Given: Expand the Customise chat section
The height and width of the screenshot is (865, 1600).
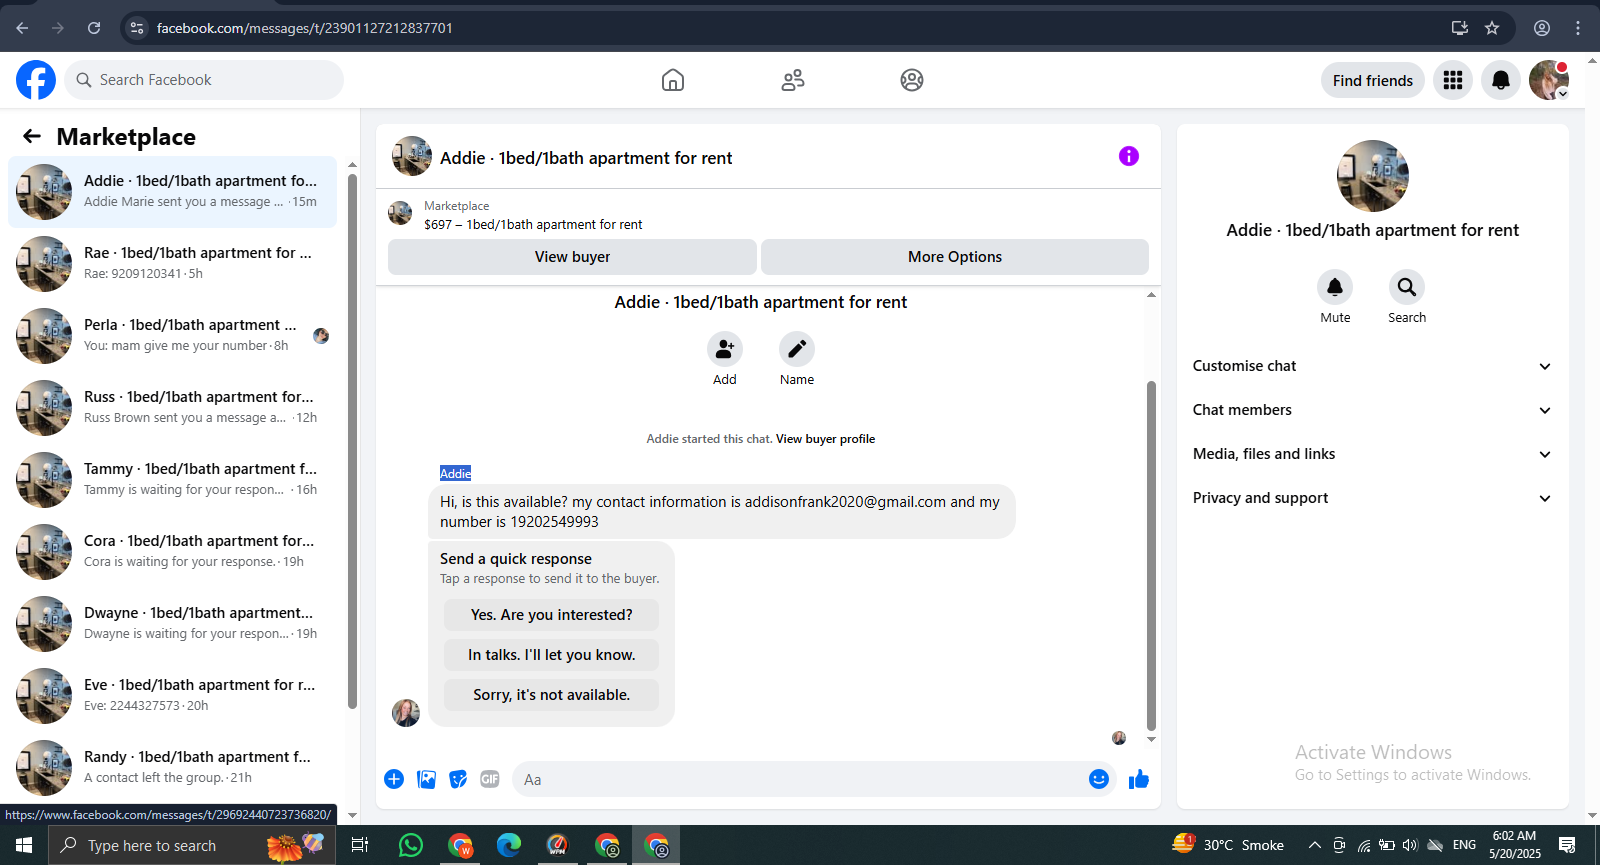Looking at the screenshot, I should pos(1372,366).
